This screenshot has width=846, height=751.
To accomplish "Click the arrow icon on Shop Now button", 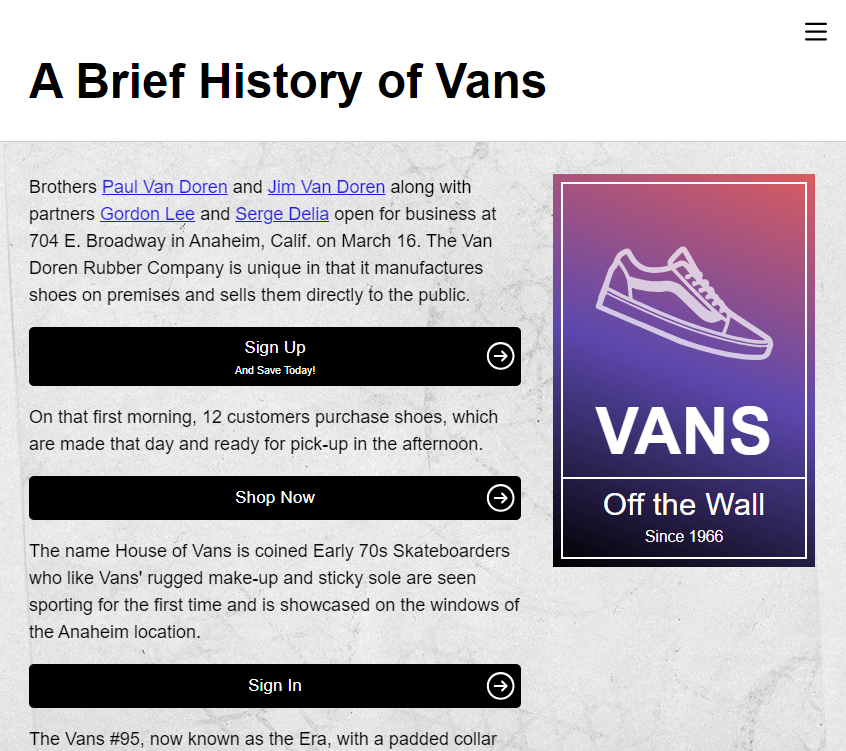I will click(500, 497).
